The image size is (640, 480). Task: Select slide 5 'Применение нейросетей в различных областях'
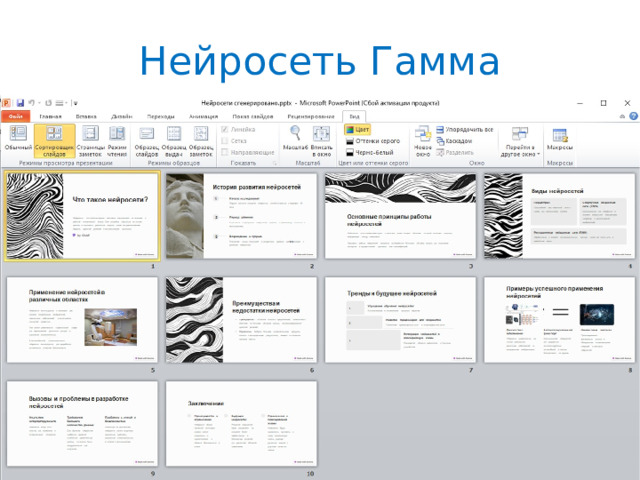coord(82,320)
